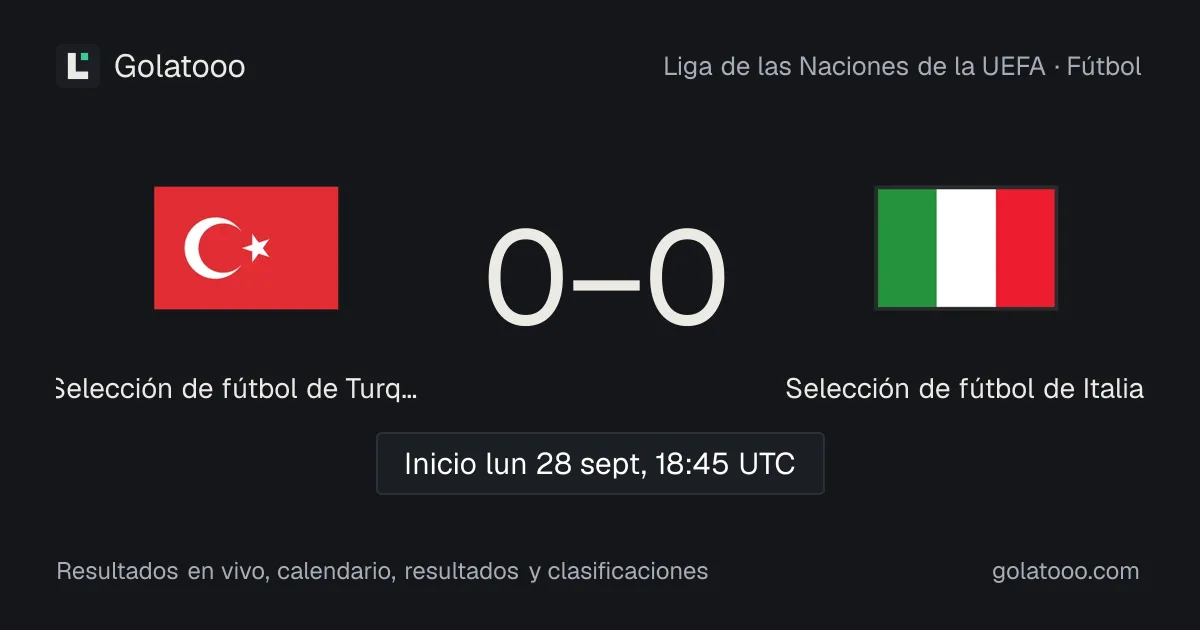Select the Turkey flag image
The width and height of the screenshot is (1200, 630).
pyautogui.click(x=246, y=248)
